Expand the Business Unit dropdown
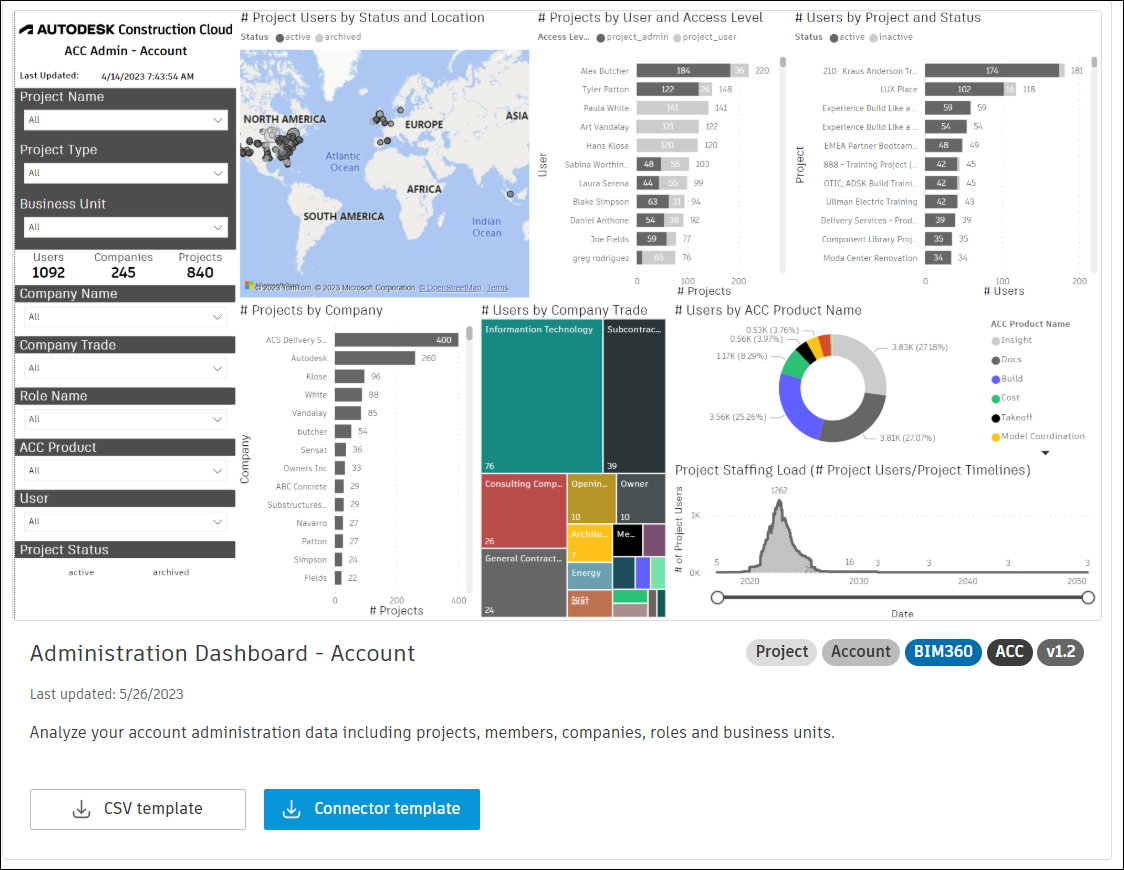 coord(125,227)
